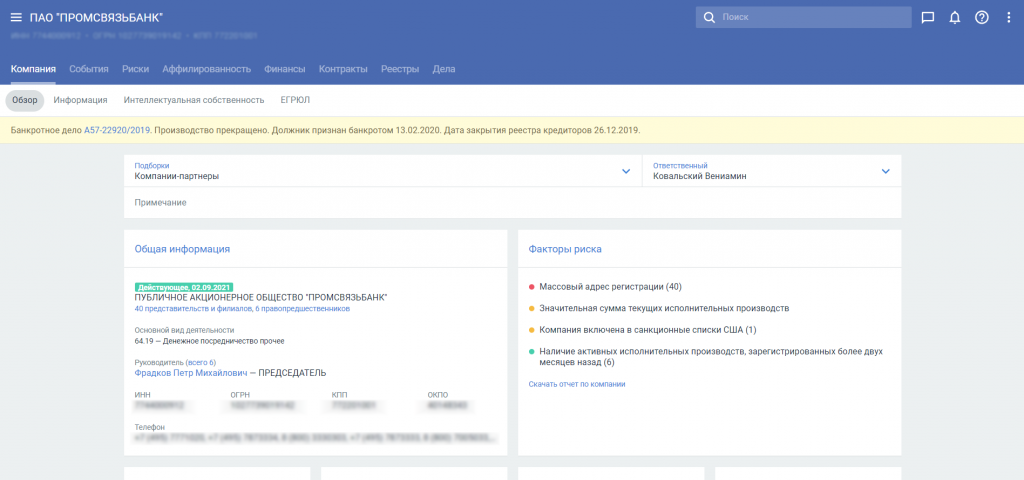Open the Общая информация heading link

[182, 249]
